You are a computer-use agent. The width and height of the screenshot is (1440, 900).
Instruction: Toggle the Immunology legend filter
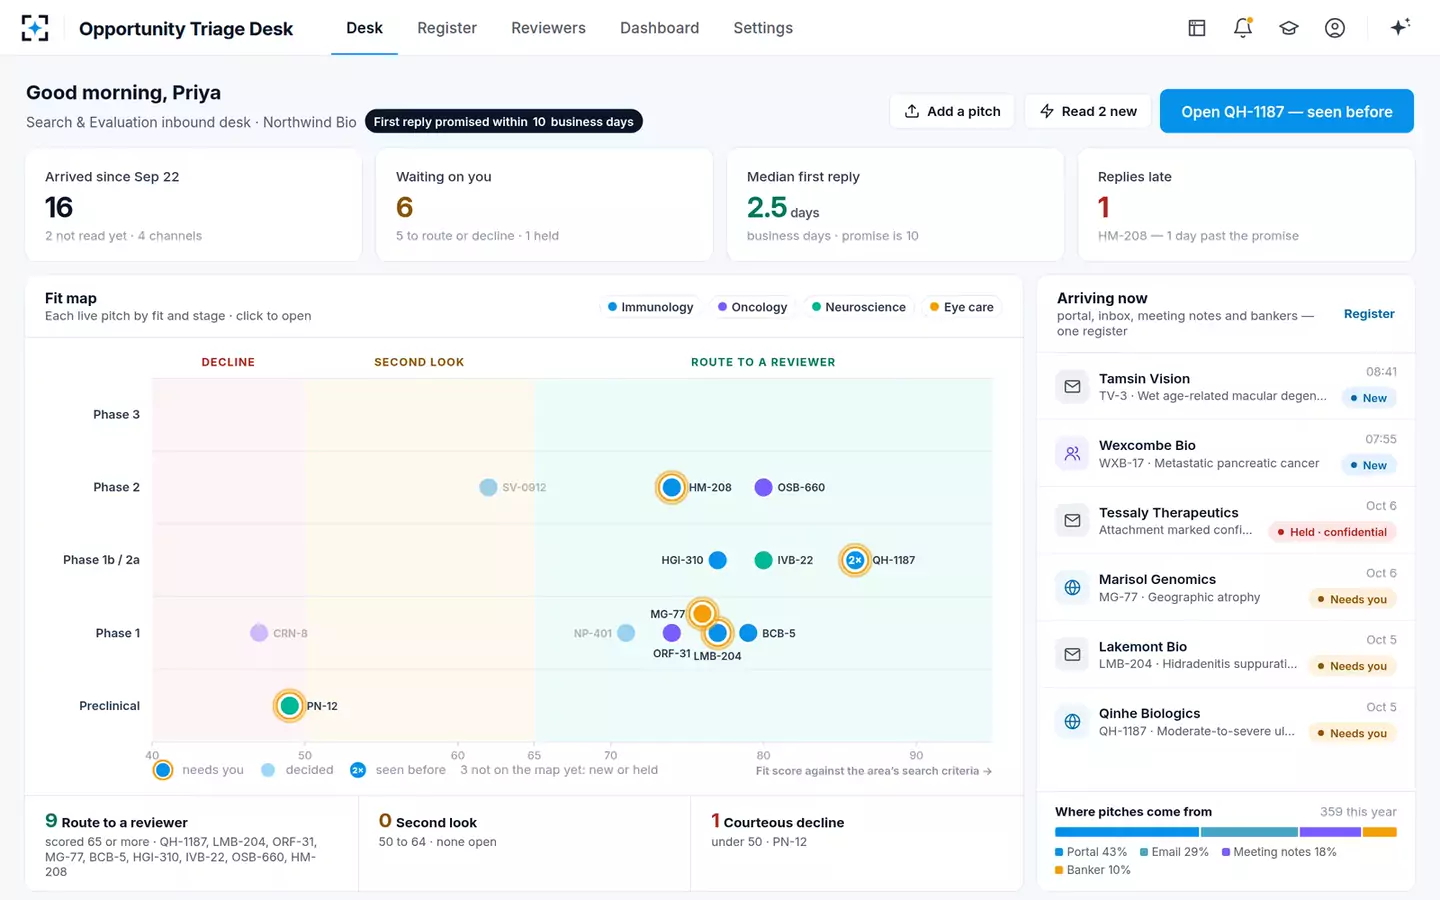click(650, 307)
